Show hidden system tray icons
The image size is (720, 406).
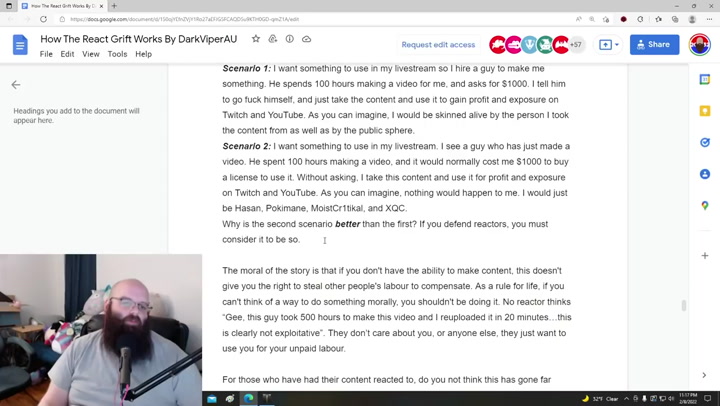pyautogui.click(x=626, y=399)
